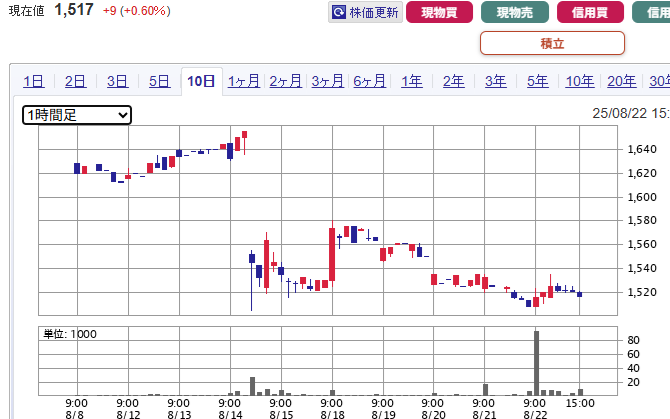Switch chart to 6ヶ月 tab
The height and width of the screenshot is (419, 670).
click(x=370, y=81)
